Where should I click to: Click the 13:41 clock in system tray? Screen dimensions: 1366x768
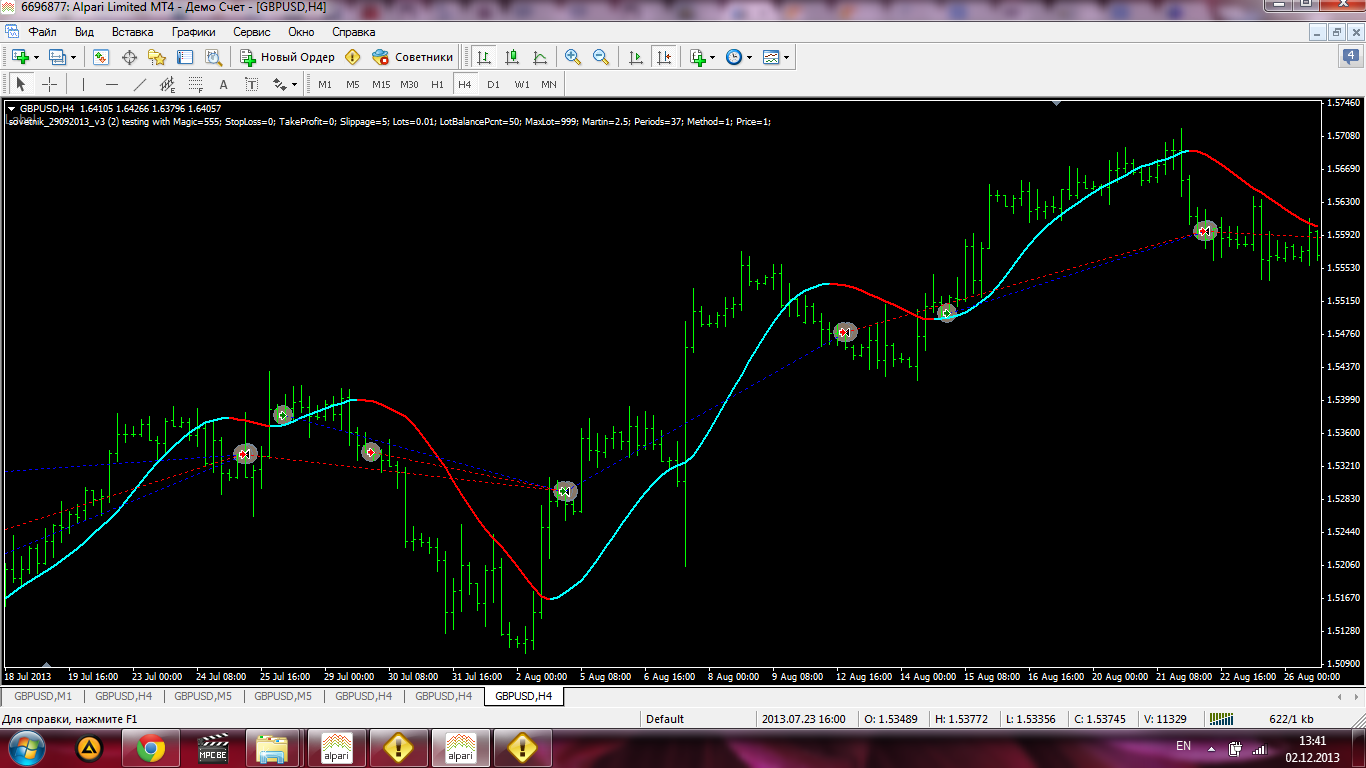click(x=1311, y=740)
